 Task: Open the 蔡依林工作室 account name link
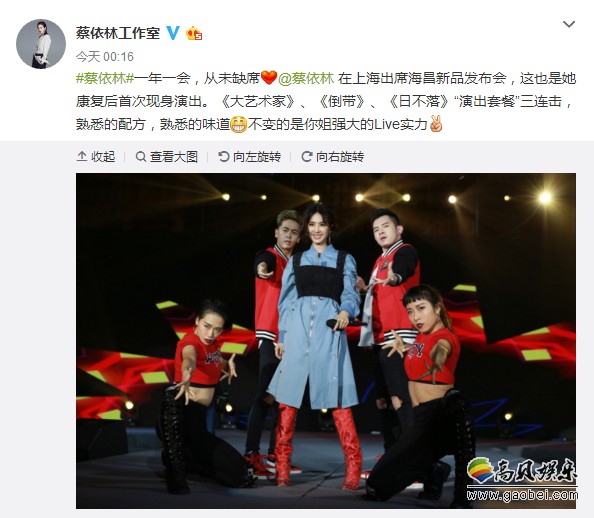tap(118, 33)
